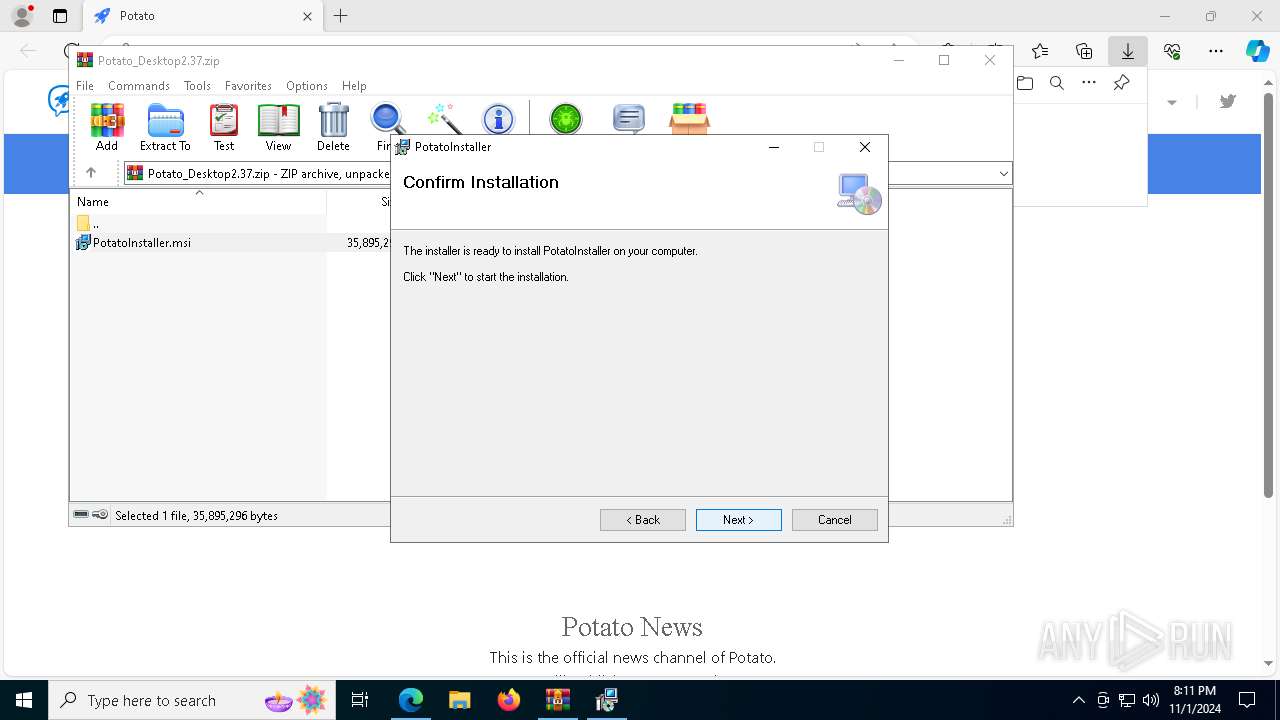Pin the downloads panel

tap(1122, 83)
